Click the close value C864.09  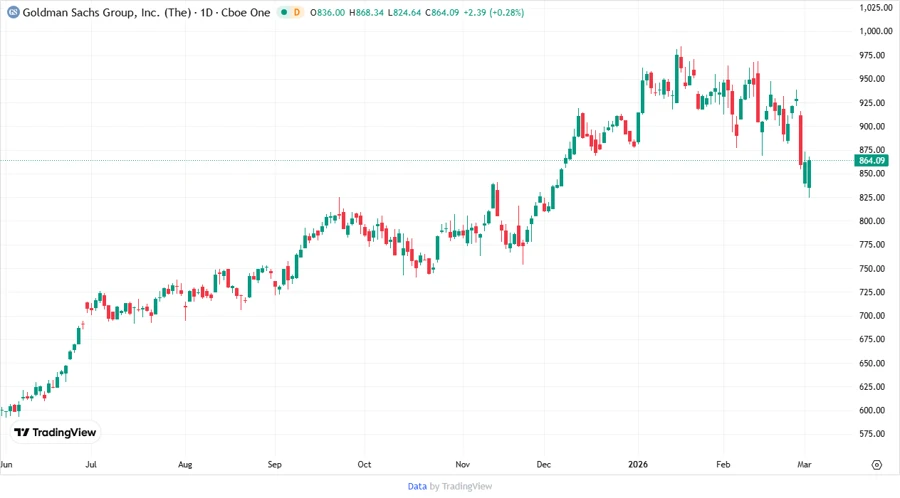pos(442,12)
